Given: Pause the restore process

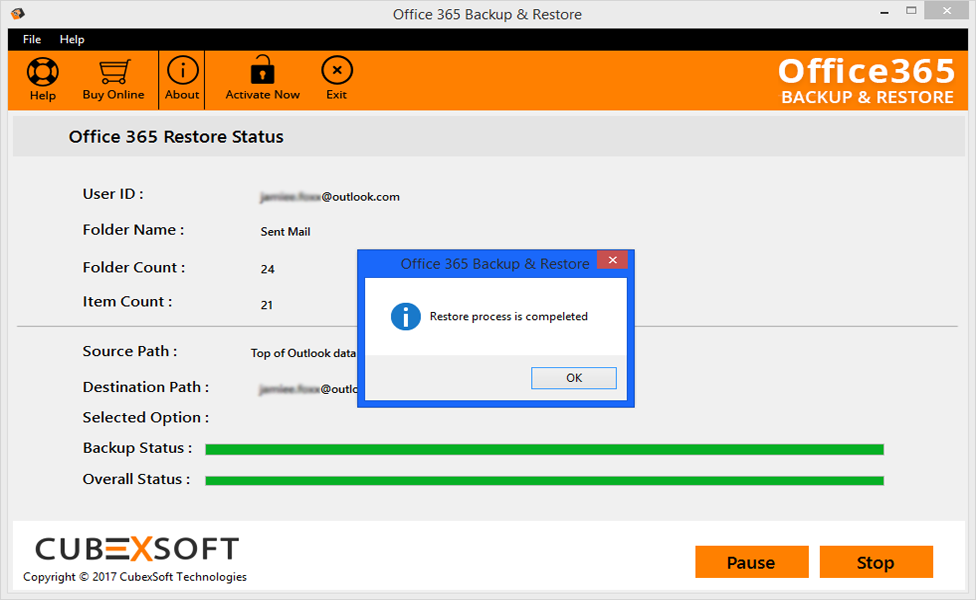Looking at the screenshot, I should click(x=751, y=562).
